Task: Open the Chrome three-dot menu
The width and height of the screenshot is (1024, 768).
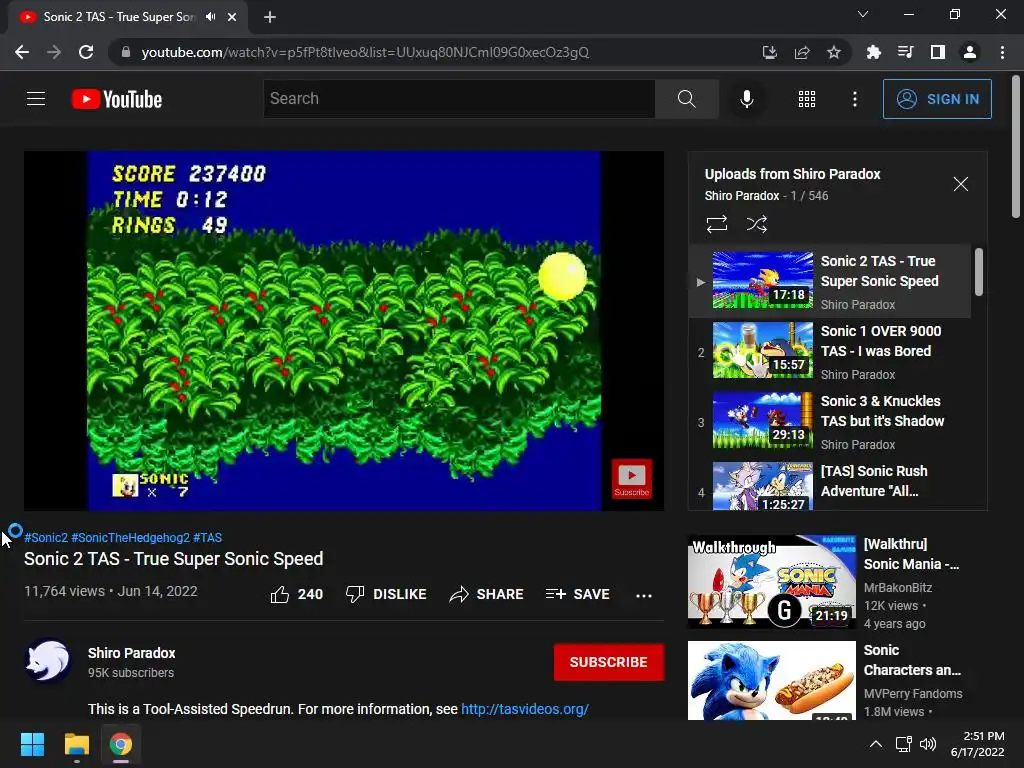Action: pyautogui.click(x=1002, y=52)
